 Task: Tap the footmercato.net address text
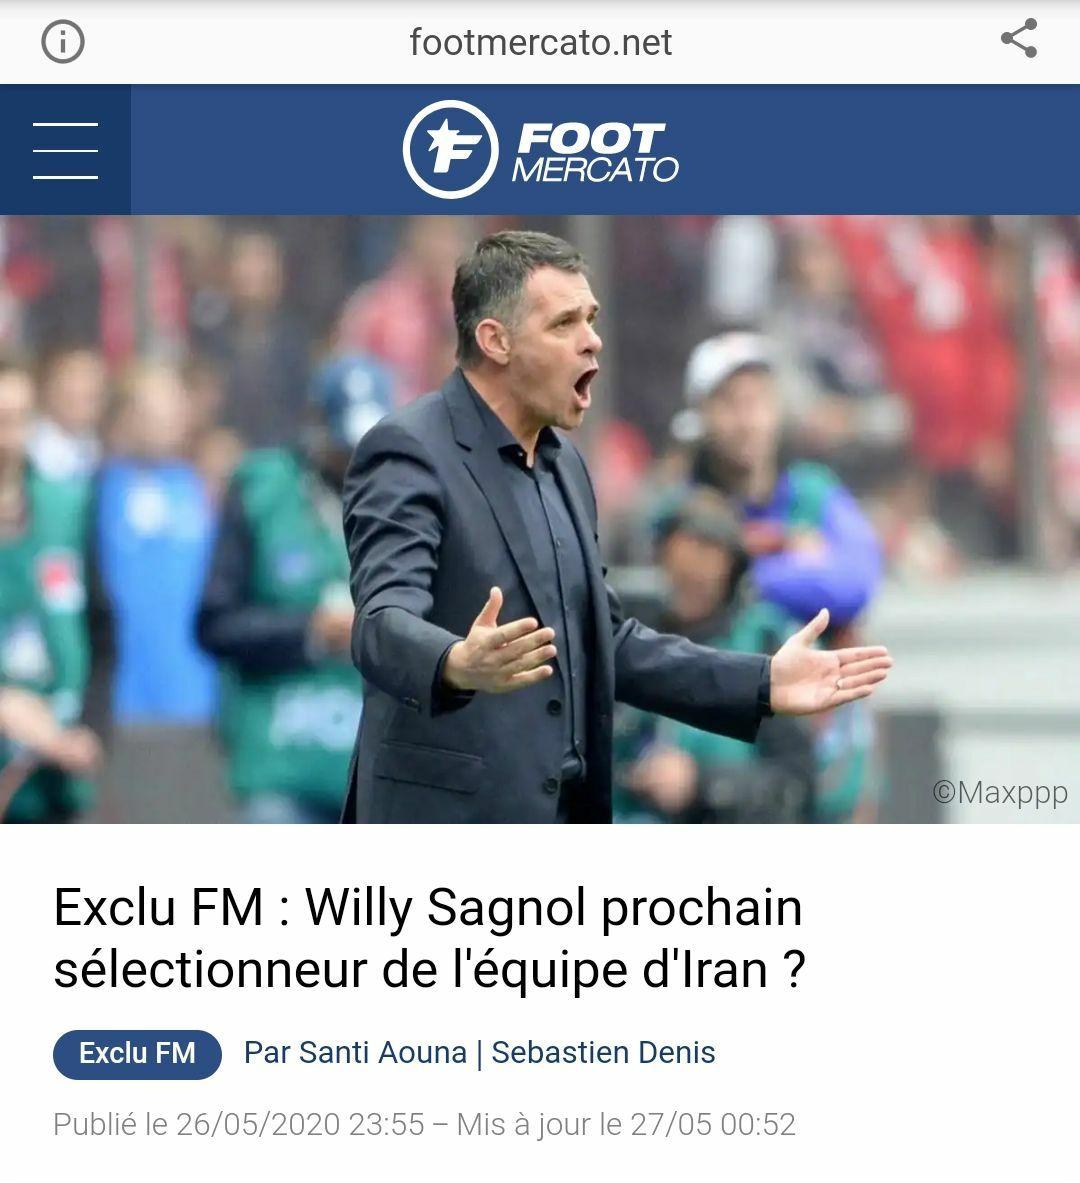[x=540, y=42]
